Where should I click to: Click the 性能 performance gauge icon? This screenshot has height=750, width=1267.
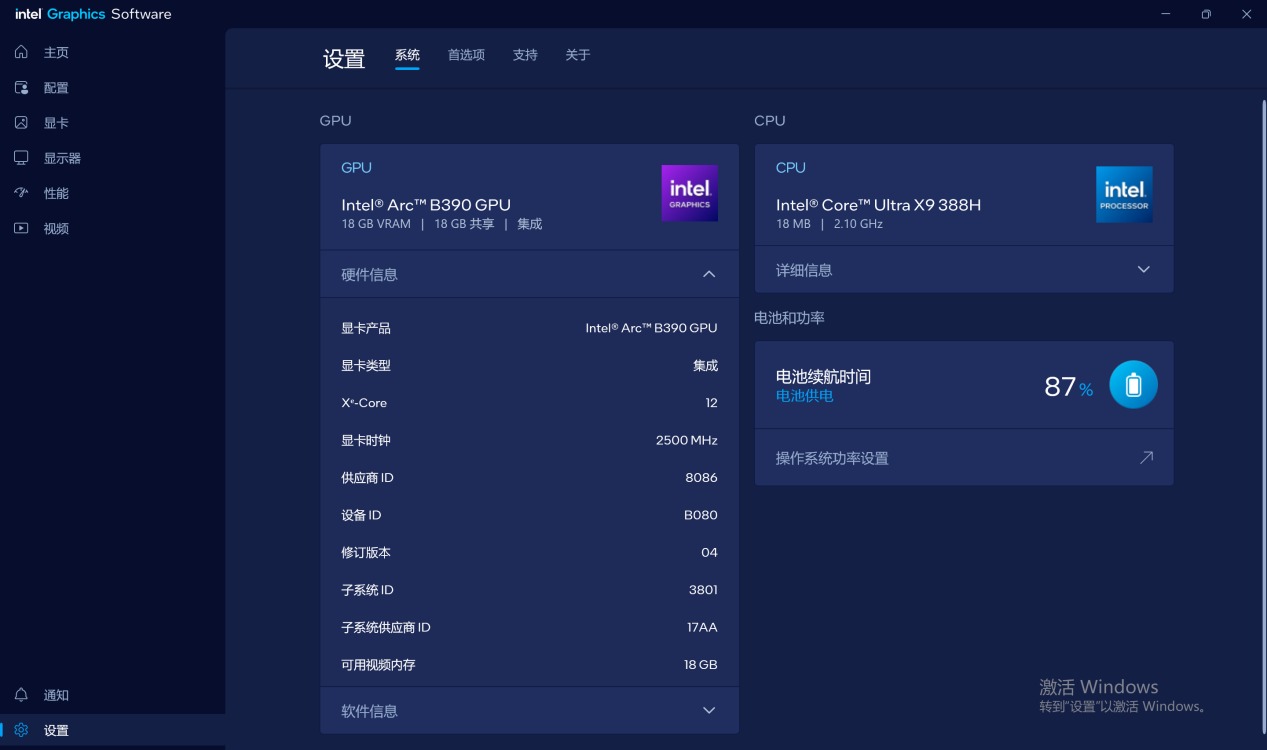[21, 193]
